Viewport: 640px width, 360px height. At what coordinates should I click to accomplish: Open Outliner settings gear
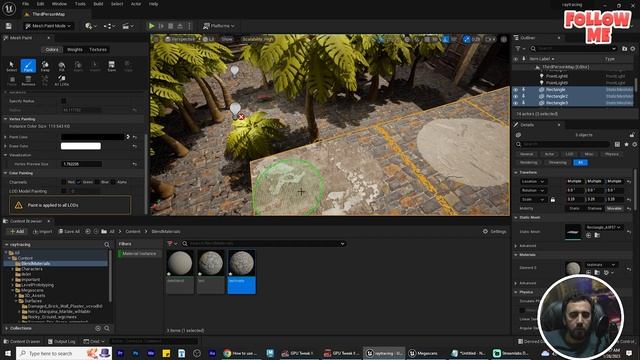633,49
